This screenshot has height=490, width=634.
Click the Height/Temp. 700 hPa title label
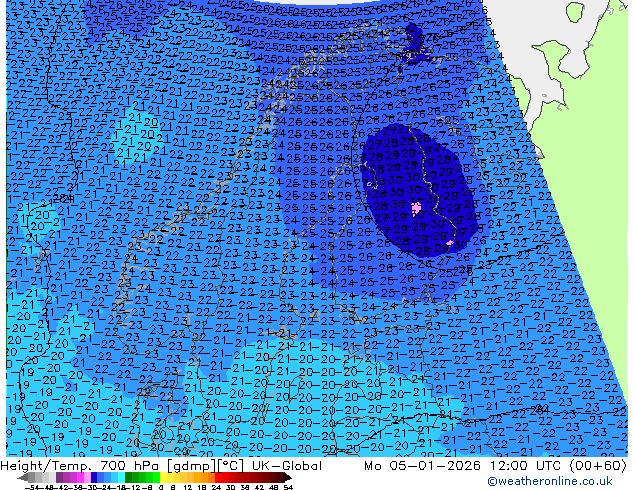click(74, 466)
